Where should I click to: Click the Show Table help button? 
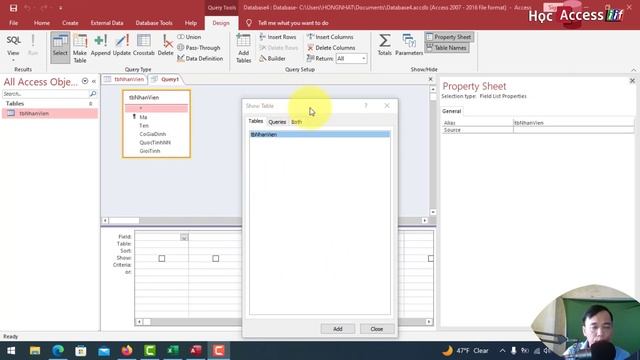366,106
